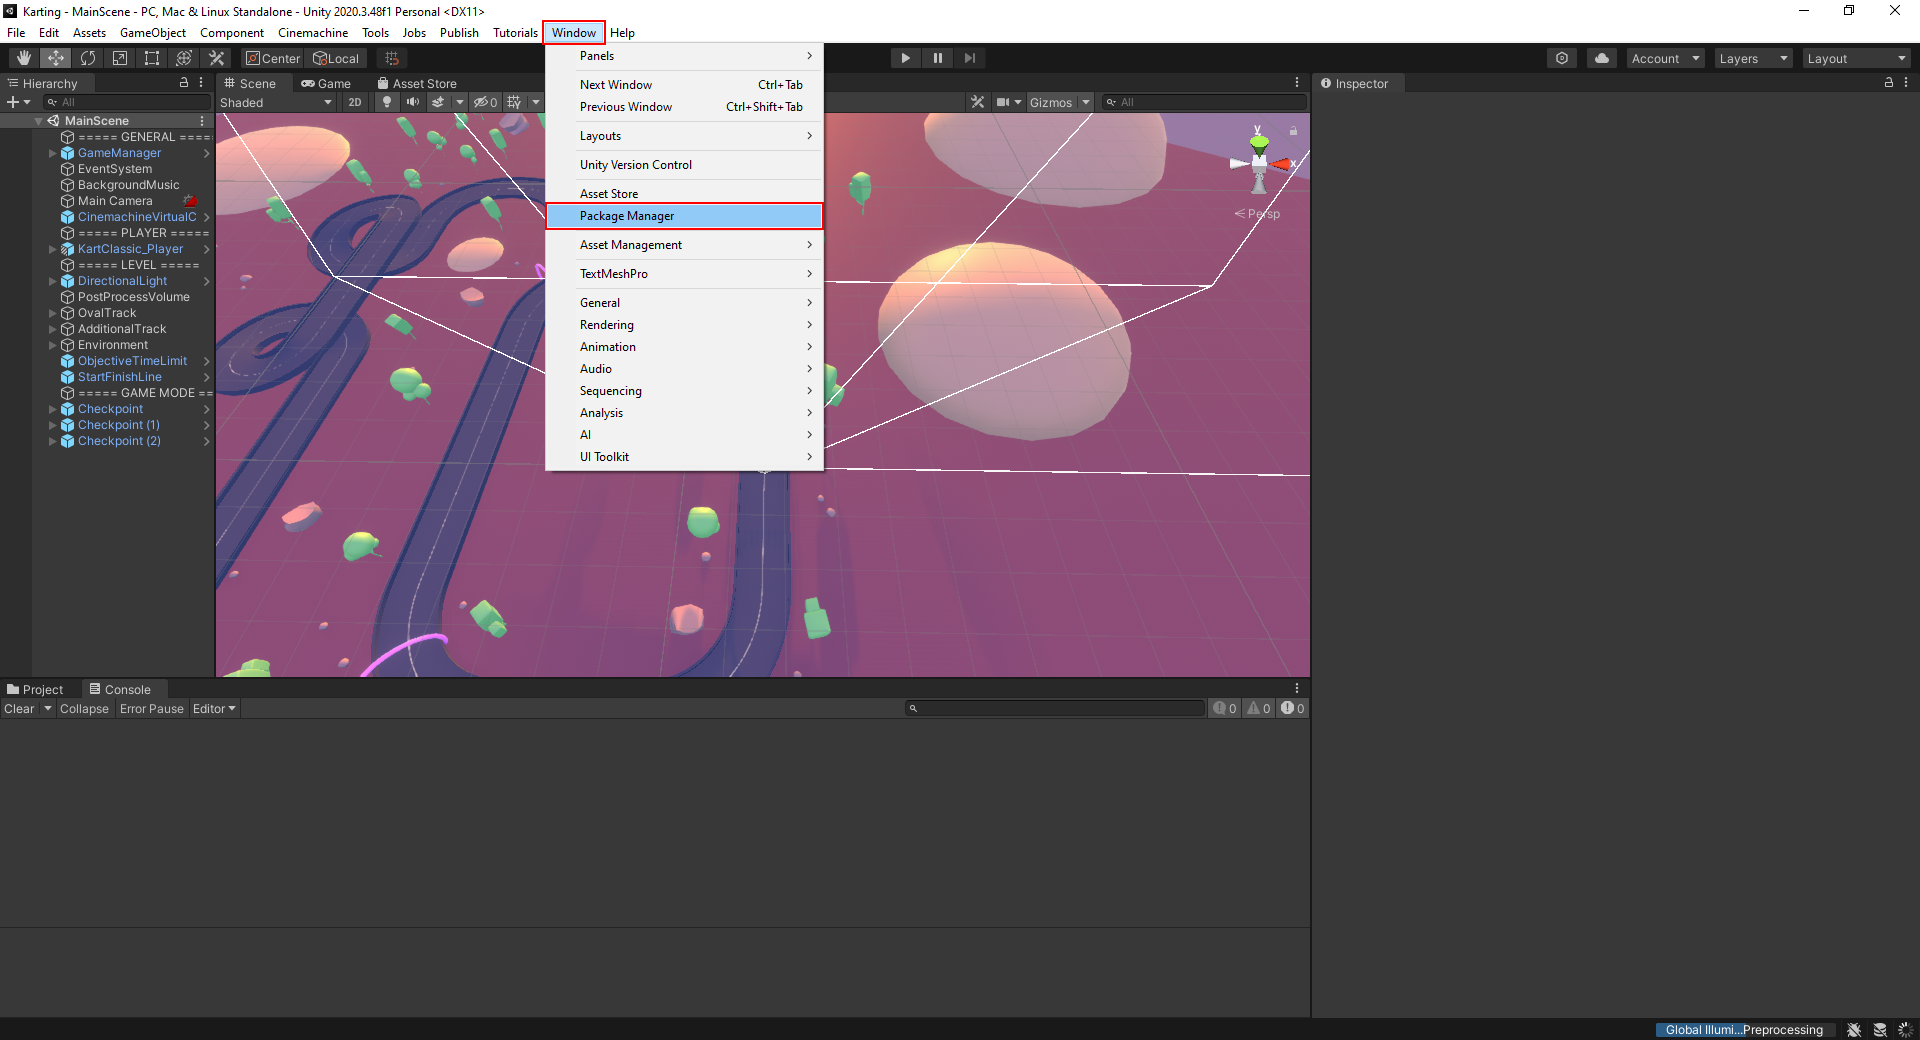Open custom editor tools
The width and height of the screenshot is (1920, 1040).
[x=216, y=58]
